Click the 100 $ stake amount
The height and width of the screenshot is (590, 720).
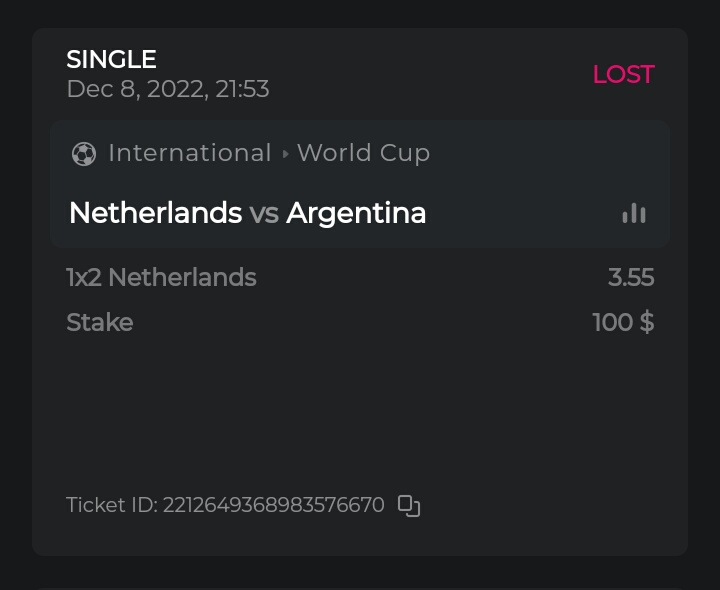tap(622, 322)
